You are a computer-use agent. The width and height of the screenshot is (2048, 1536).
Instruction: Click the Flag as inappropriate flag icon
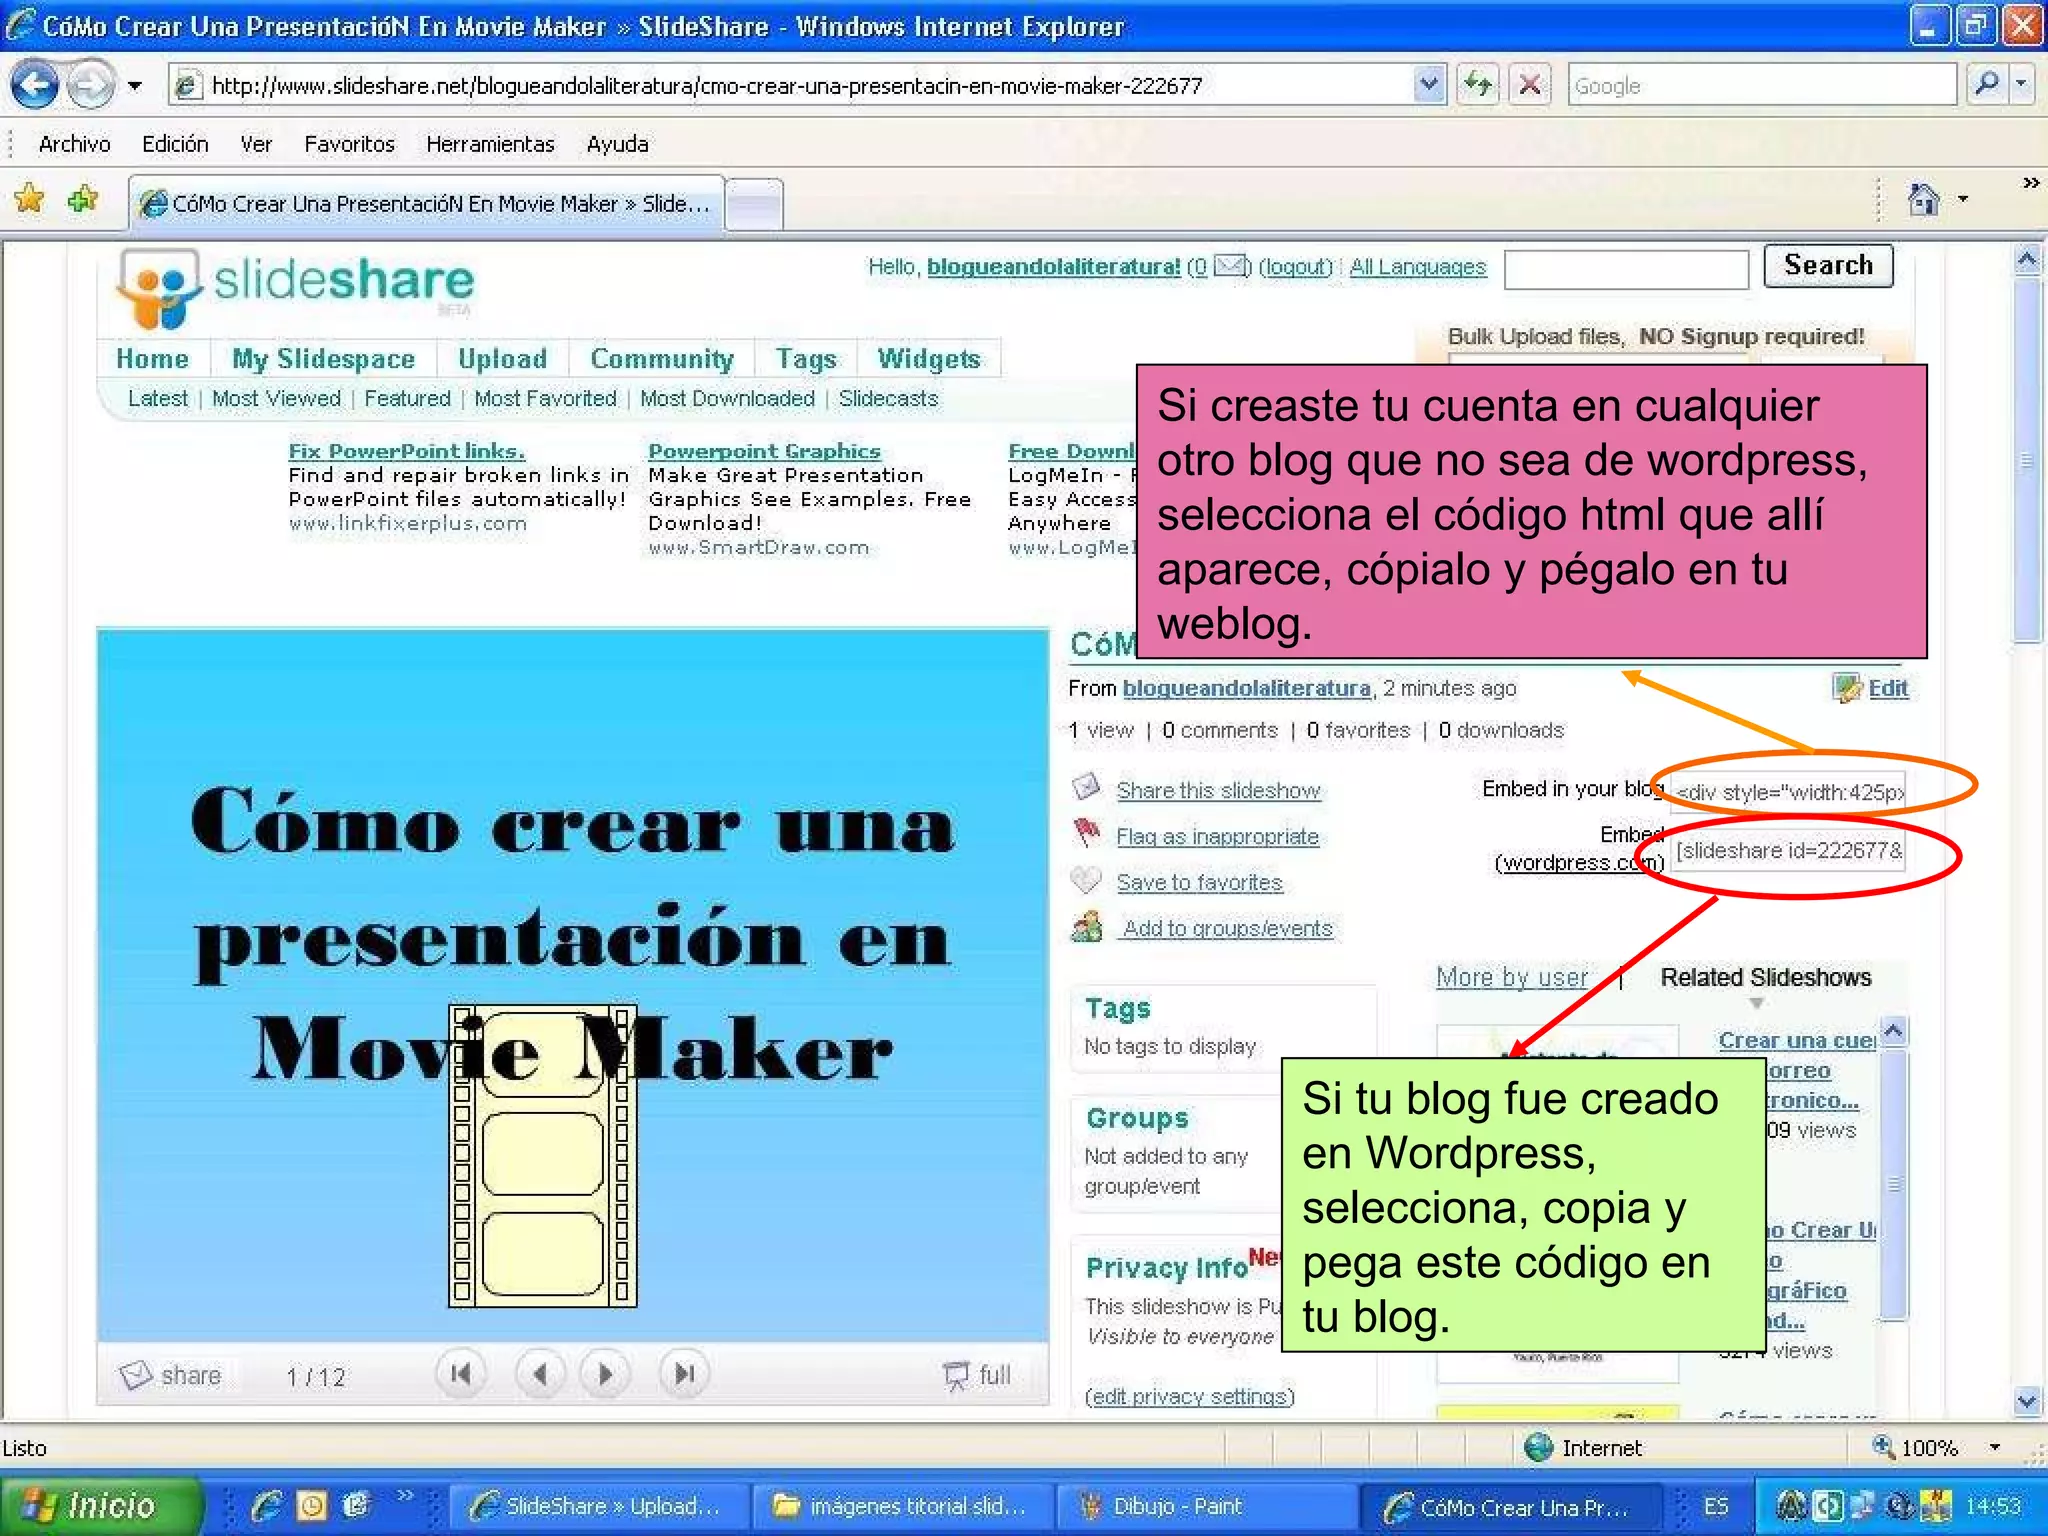tap(1086, 833)
